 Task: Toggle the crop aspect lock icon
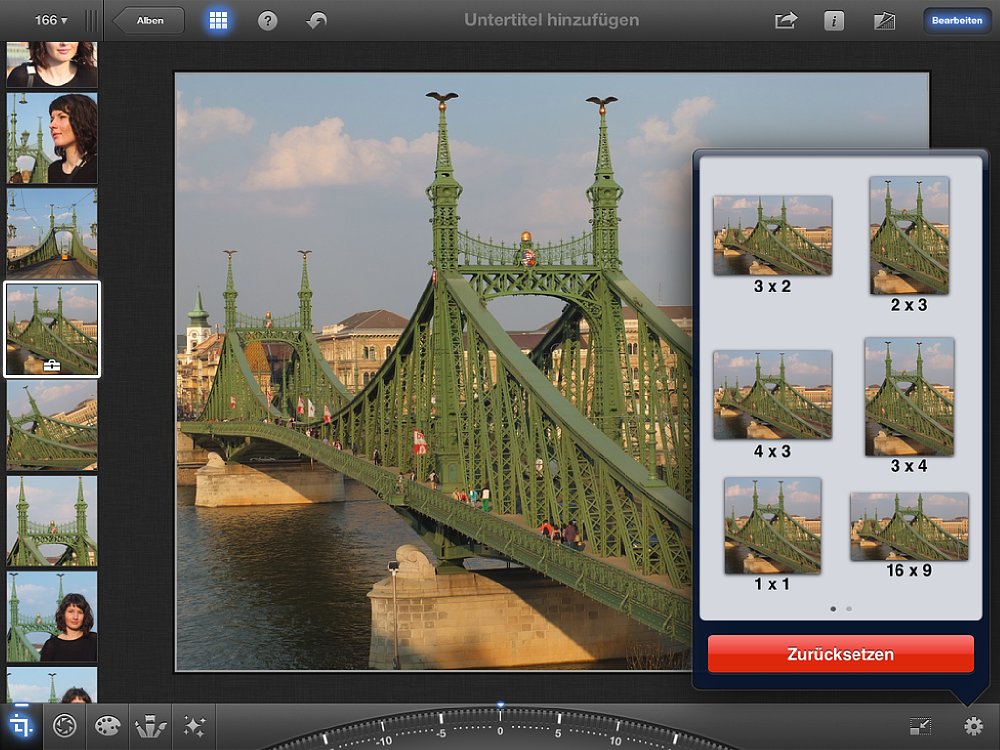click(920, 726)
